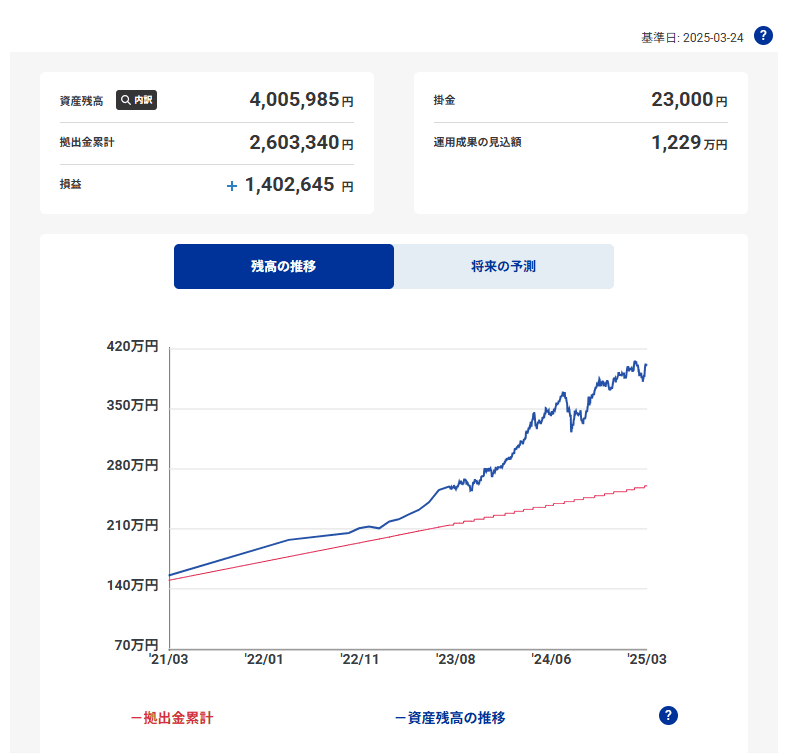
Task: Click the 資産残高 label
Action: click(x=81, y=101)
